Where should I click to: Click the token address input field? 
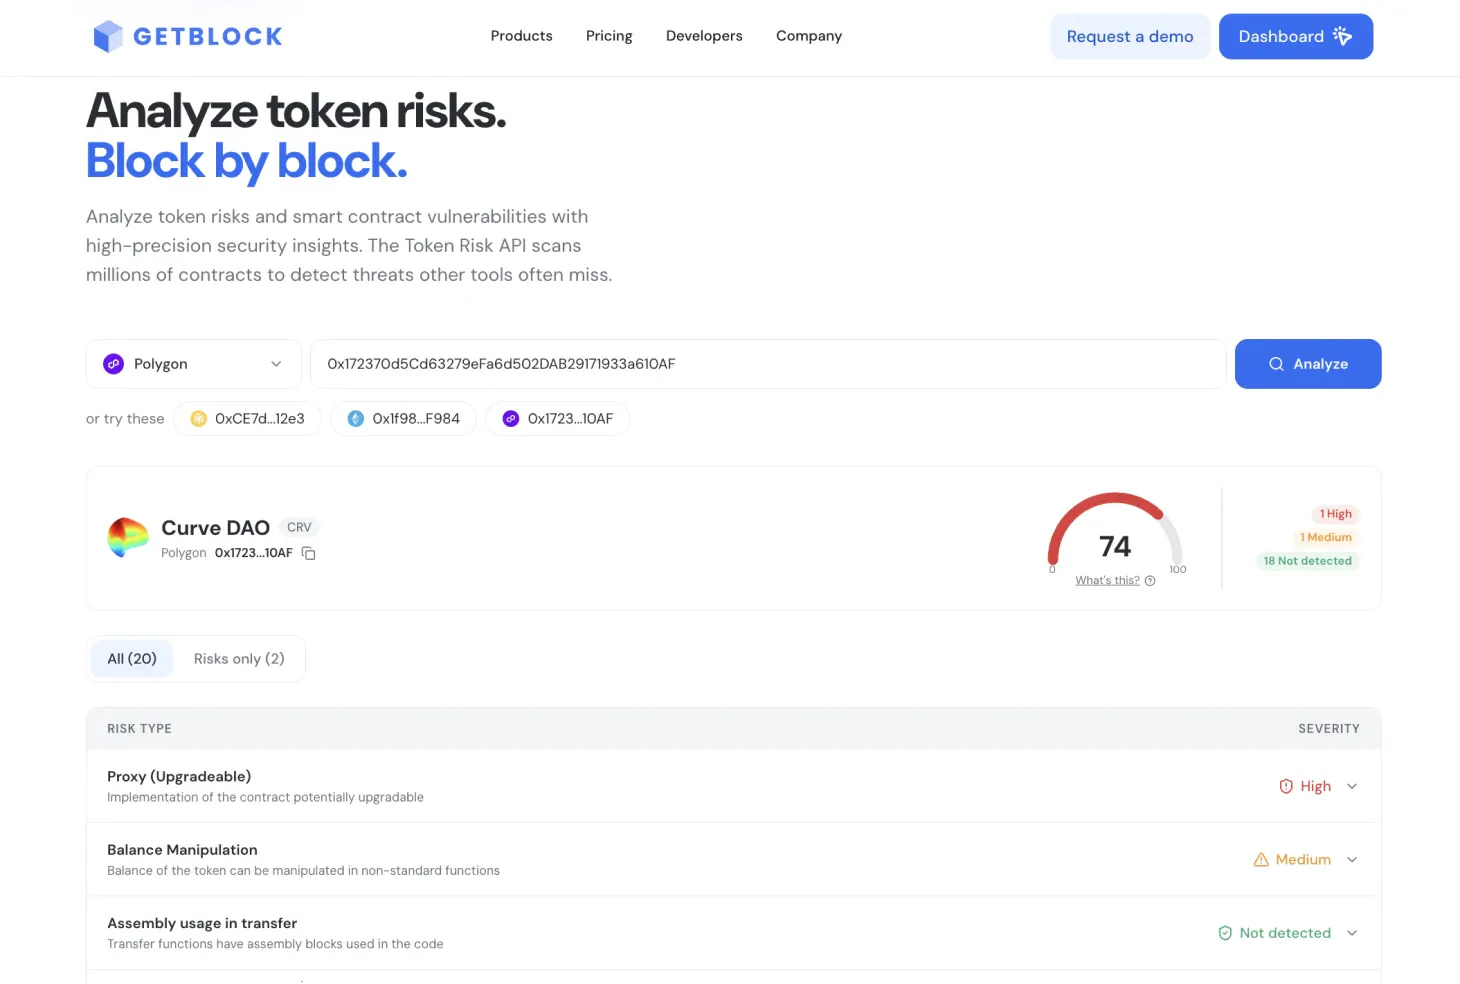(768, 364)
